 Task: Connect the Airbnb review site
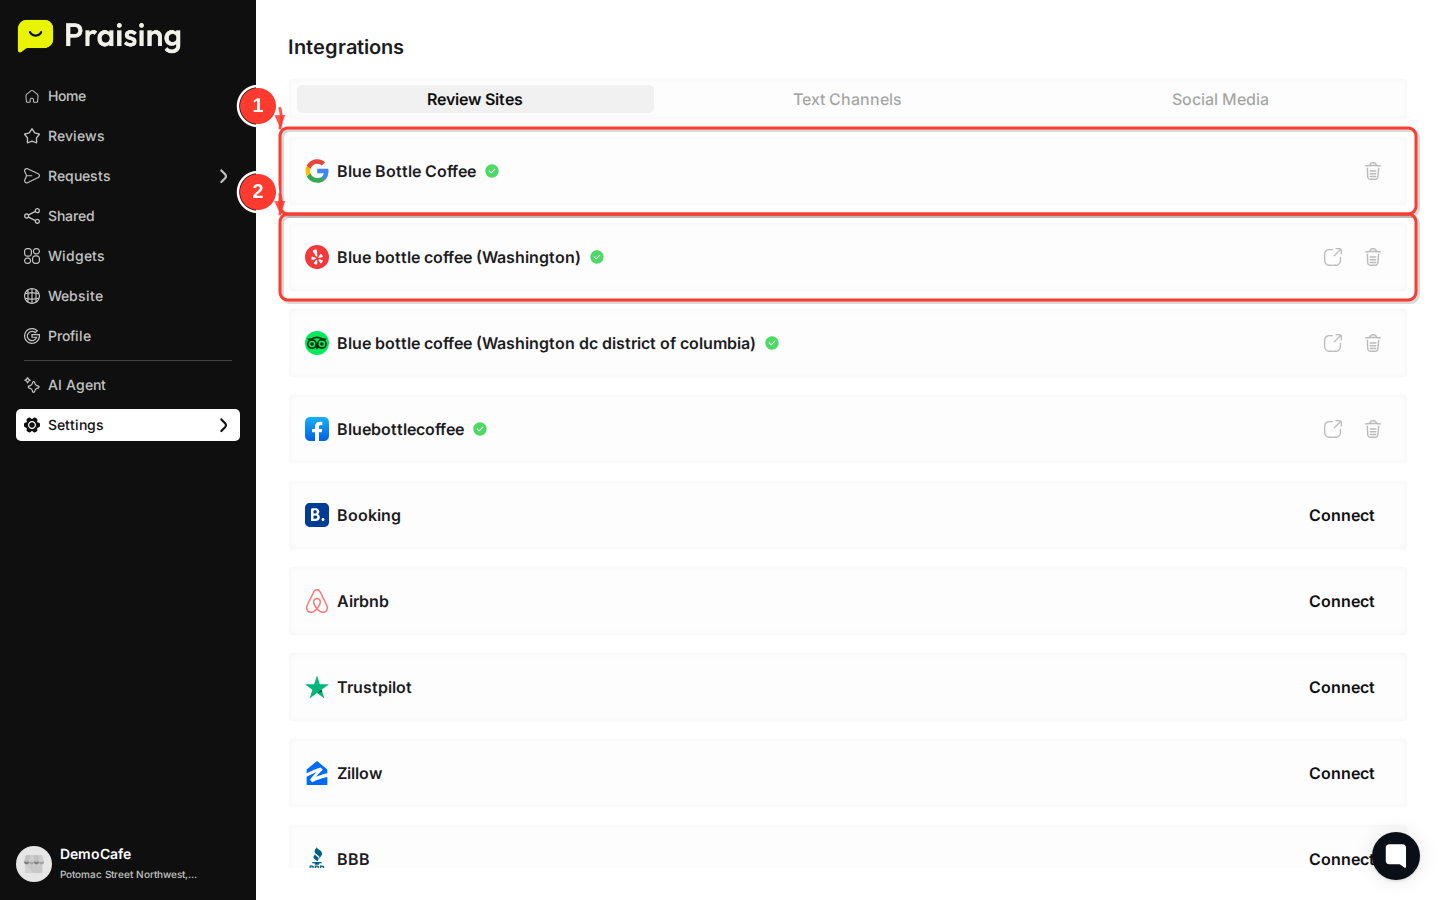click(x=1341, y=601)
